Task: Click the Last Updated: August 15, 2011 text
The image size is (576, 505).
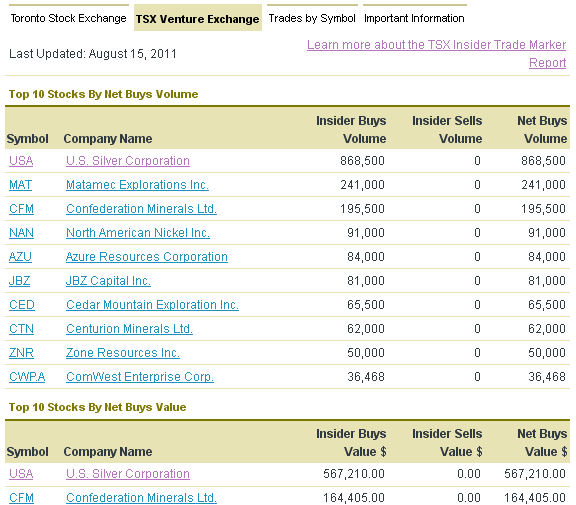Action: 93,54
